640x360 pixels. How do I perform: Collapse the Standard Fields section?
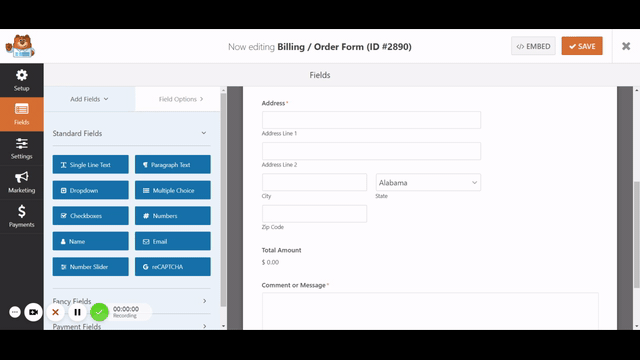tap(131, 133)
